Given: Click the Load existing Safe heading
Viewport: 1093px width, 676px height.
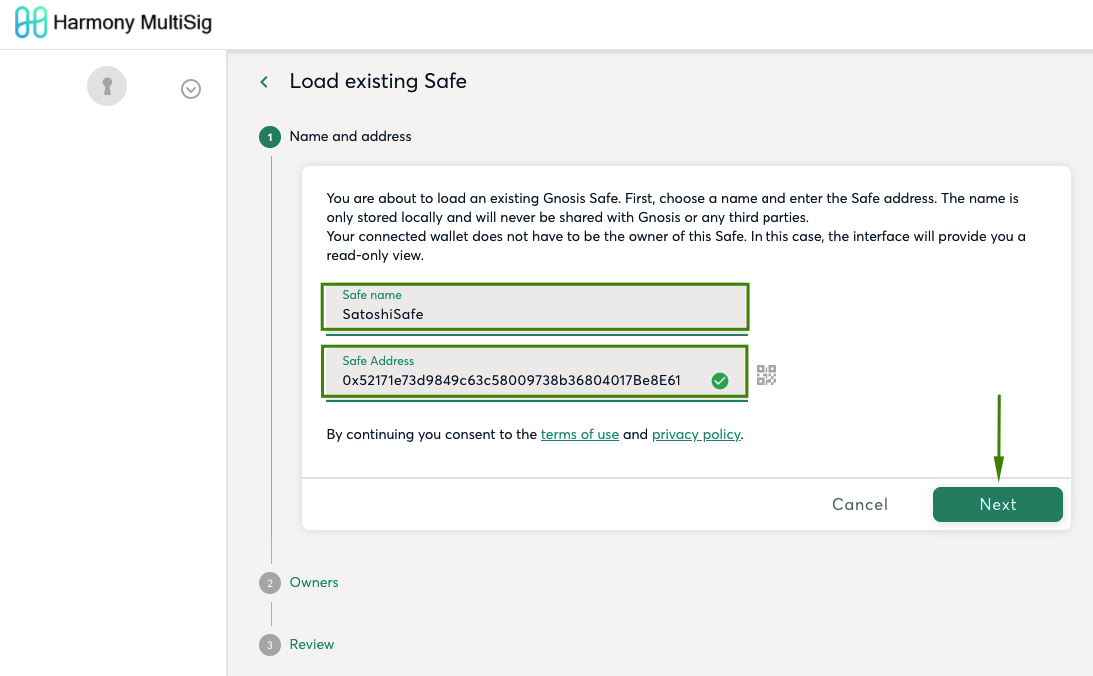Looking at the screenshot, I should click(378, 81).
